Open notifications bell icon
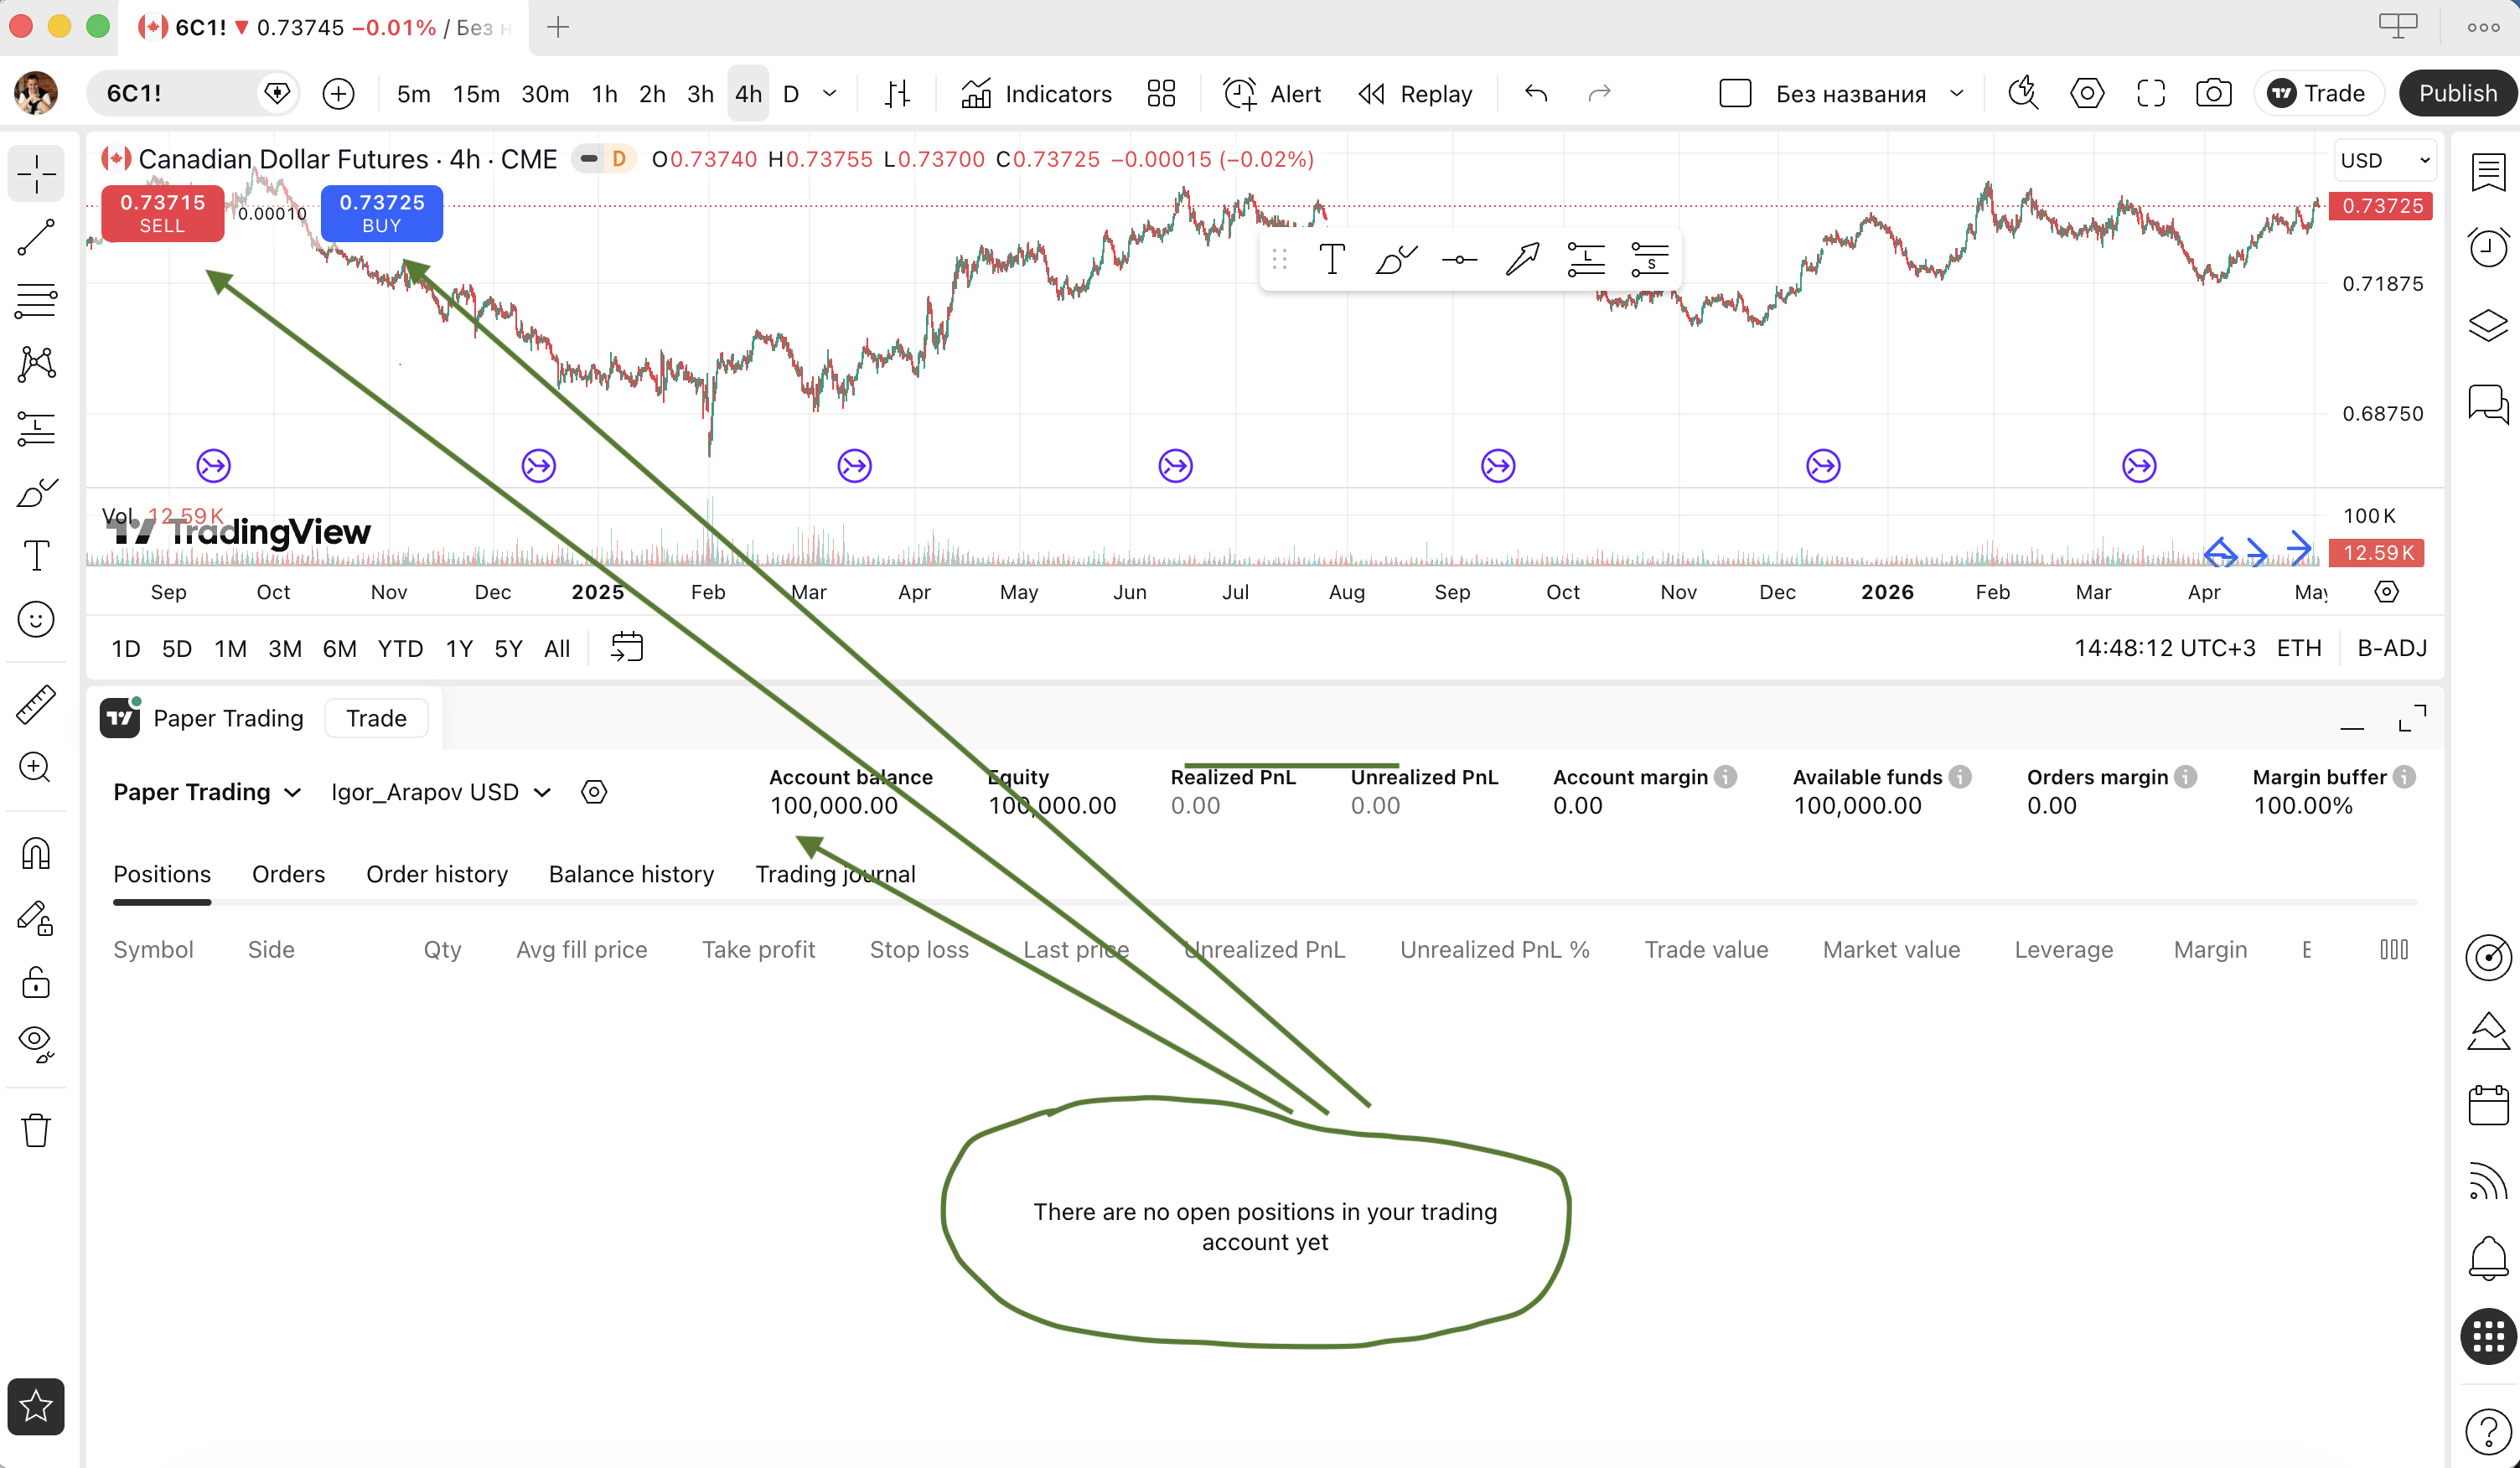The width and height of the screenshot is (2520, 1468). 2487,1258
